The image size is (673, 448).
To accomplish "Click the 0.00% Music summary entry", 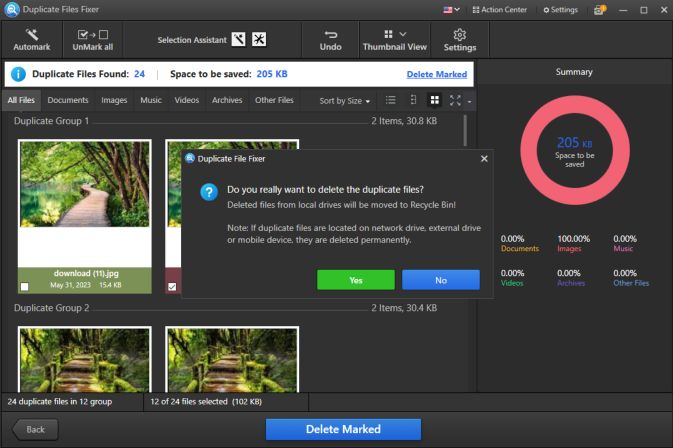I will pos(625,243).
